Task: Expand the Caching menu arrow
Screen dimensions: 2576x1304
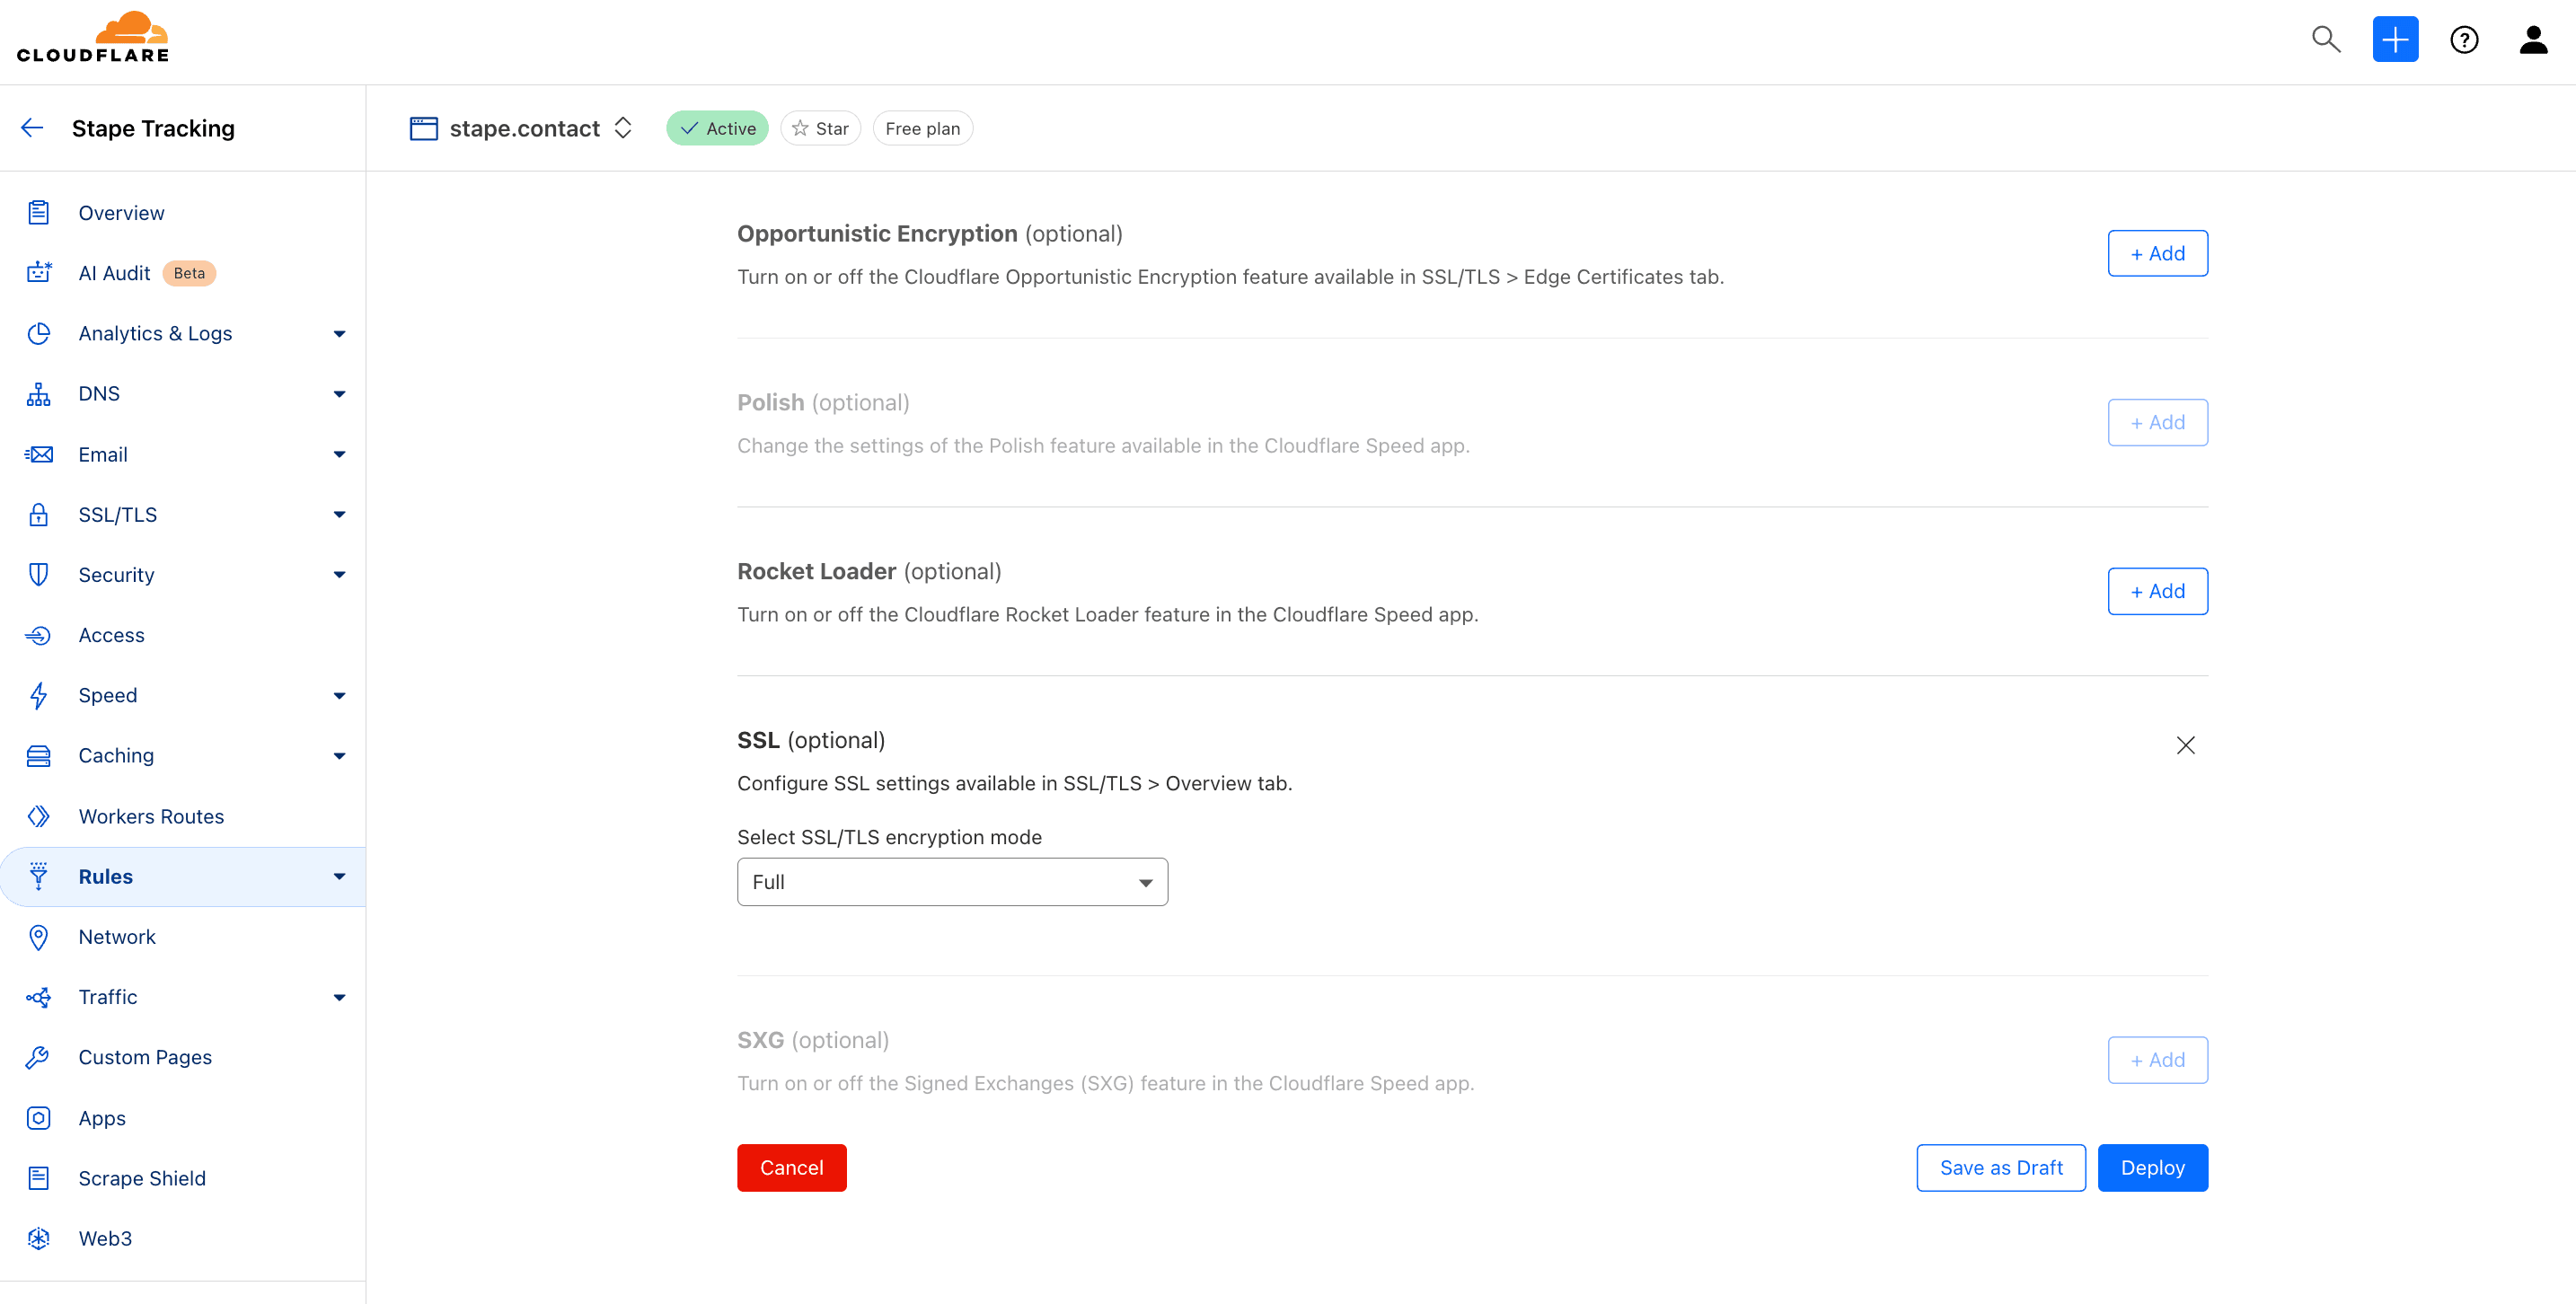Action: pos(340,756)
